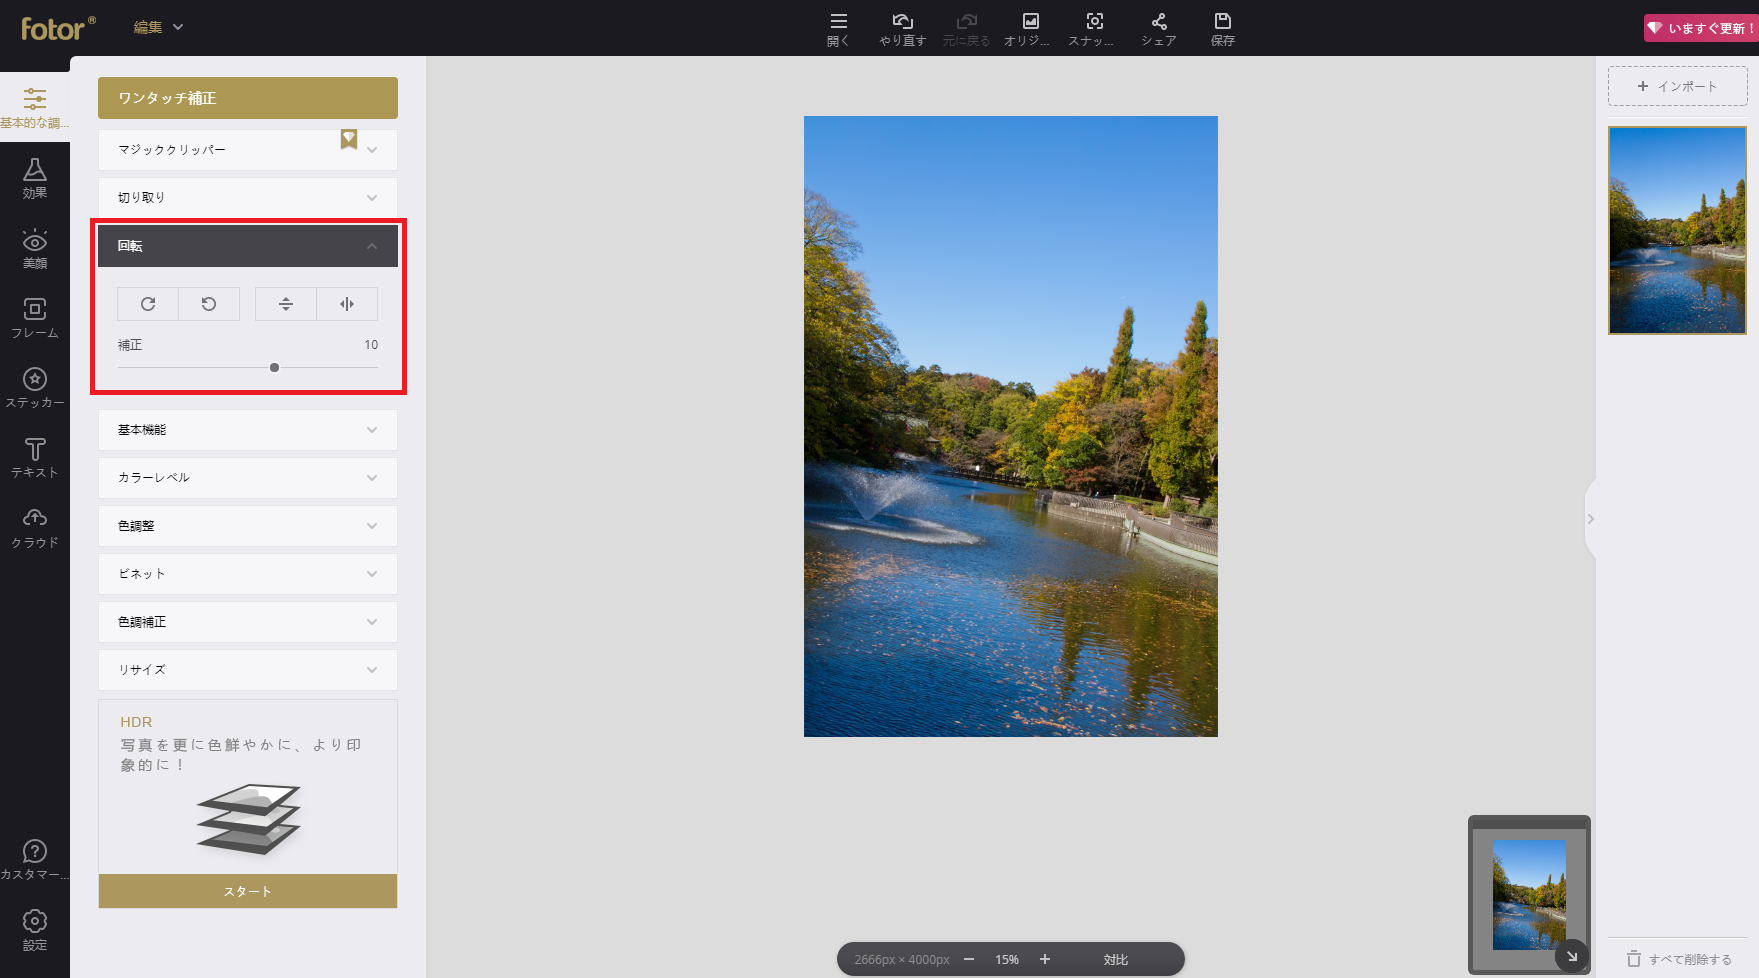Open the テキスト text tool
1759x978 pixels.
(35, 458)
